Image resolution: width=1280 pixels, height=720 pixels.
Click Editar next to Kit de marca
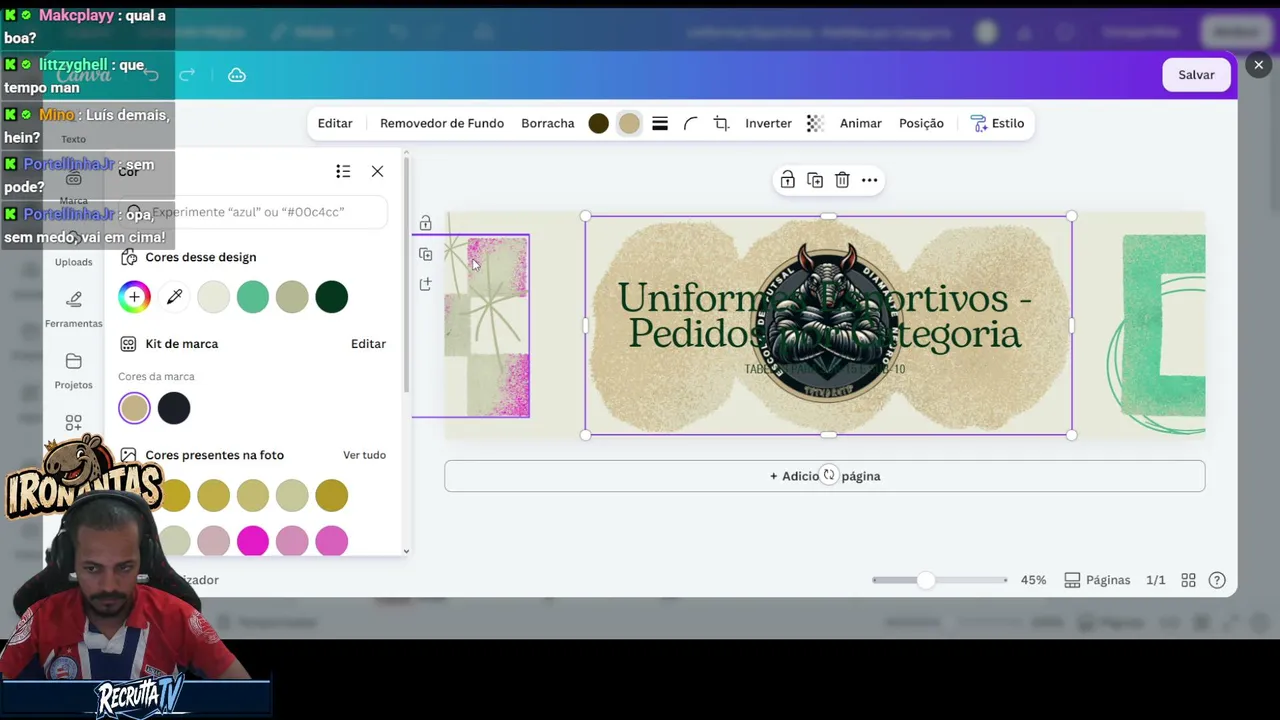[368, 344]
